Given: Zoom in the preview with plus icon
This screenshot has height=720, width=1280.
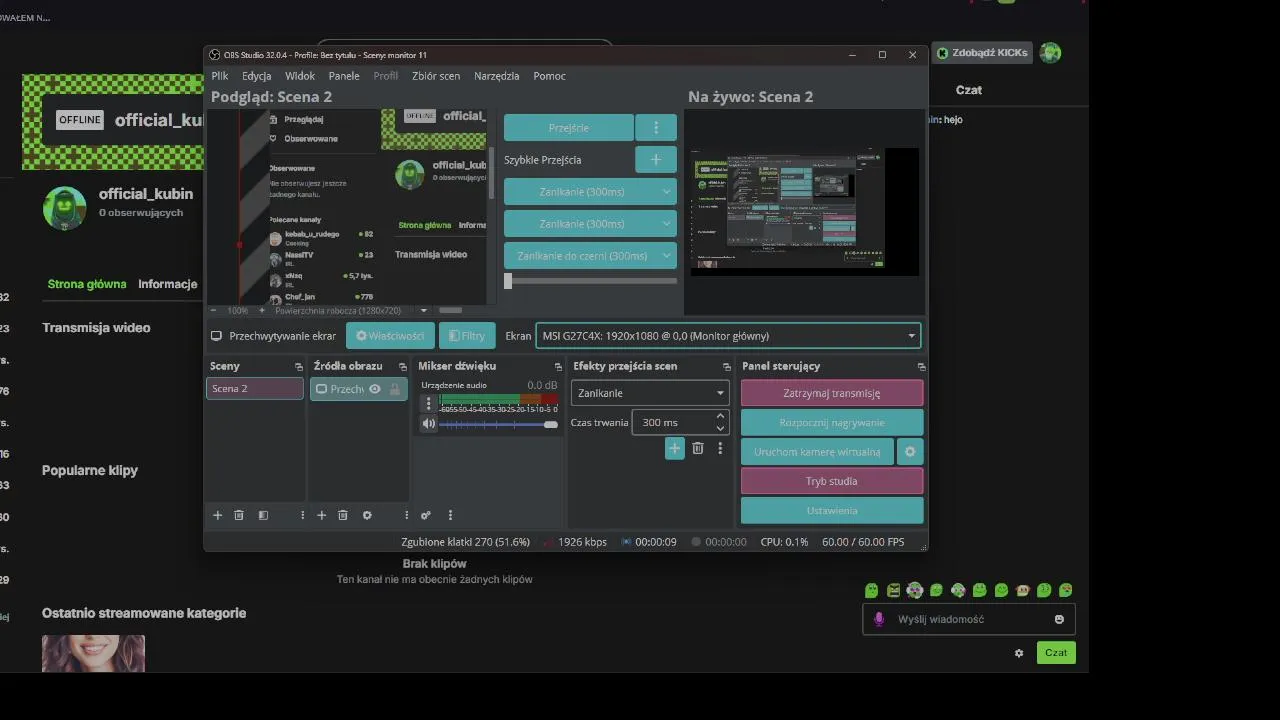Looking at the screenshot, I should [262, 311].
